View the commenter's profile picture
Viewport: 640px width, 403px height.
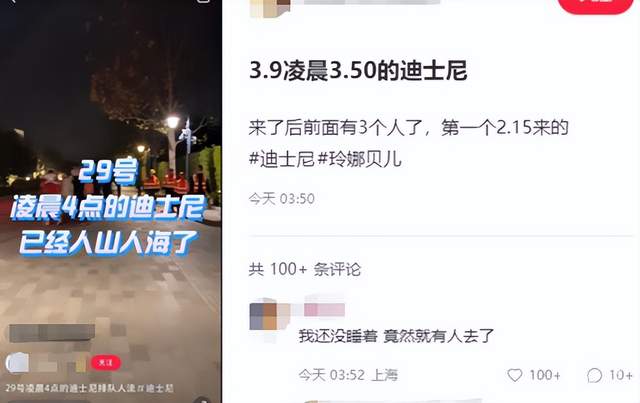pos(264,316)
